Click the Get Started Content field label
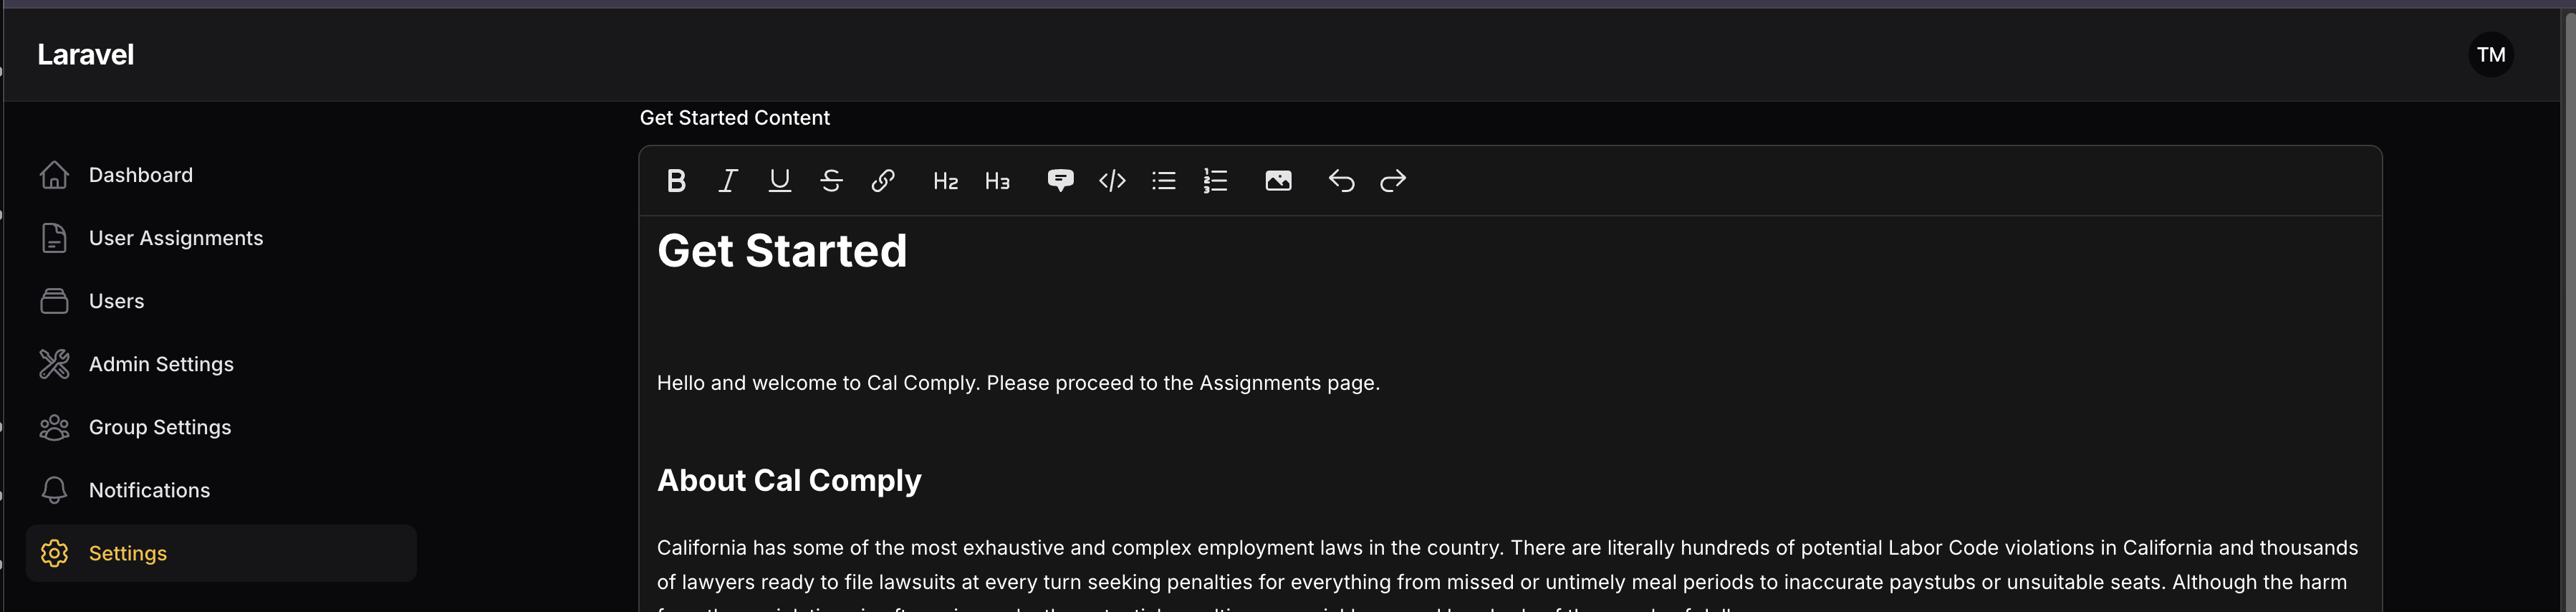The image size is (2576, 612). [735, 118]
